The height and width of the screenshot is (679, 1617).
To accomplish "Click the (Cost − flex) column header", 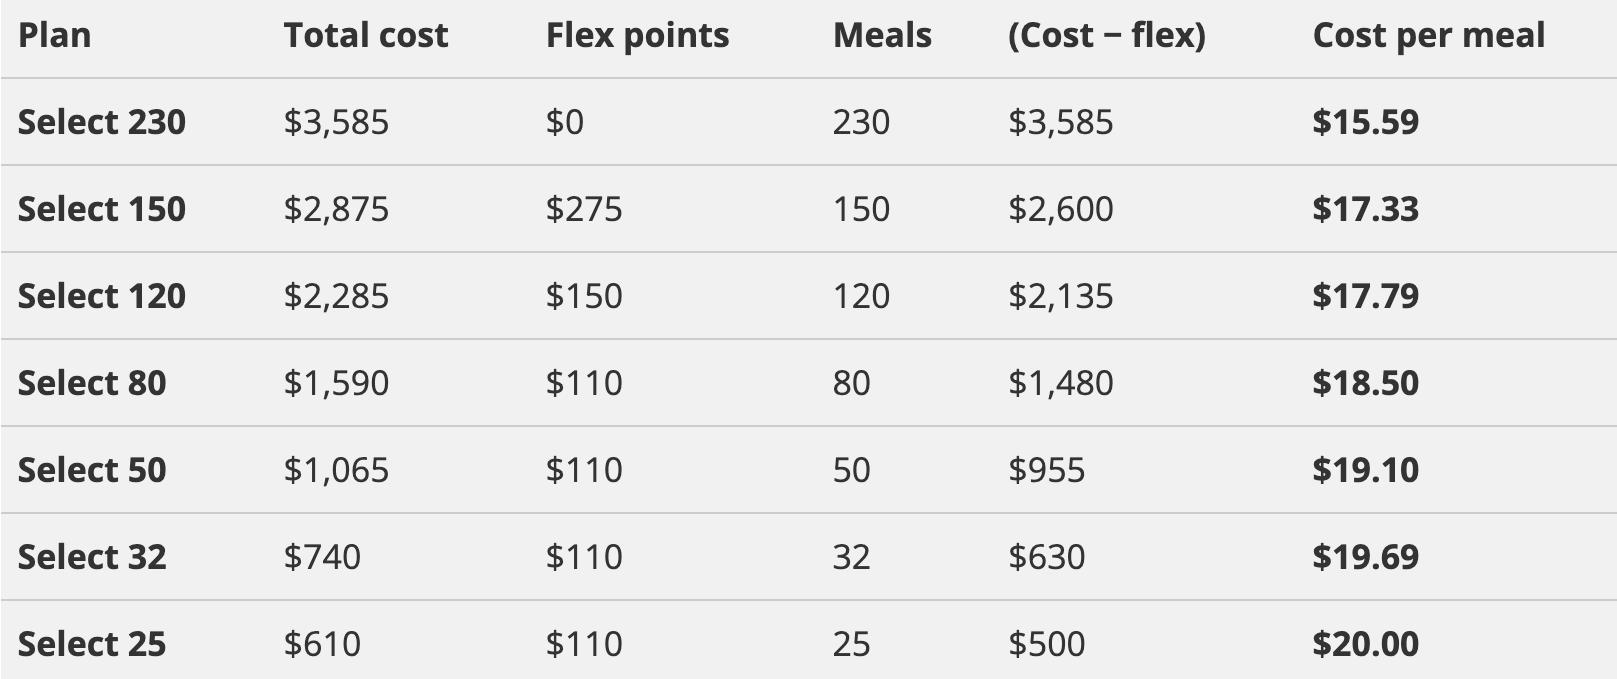I will [x=1107, y=36].
